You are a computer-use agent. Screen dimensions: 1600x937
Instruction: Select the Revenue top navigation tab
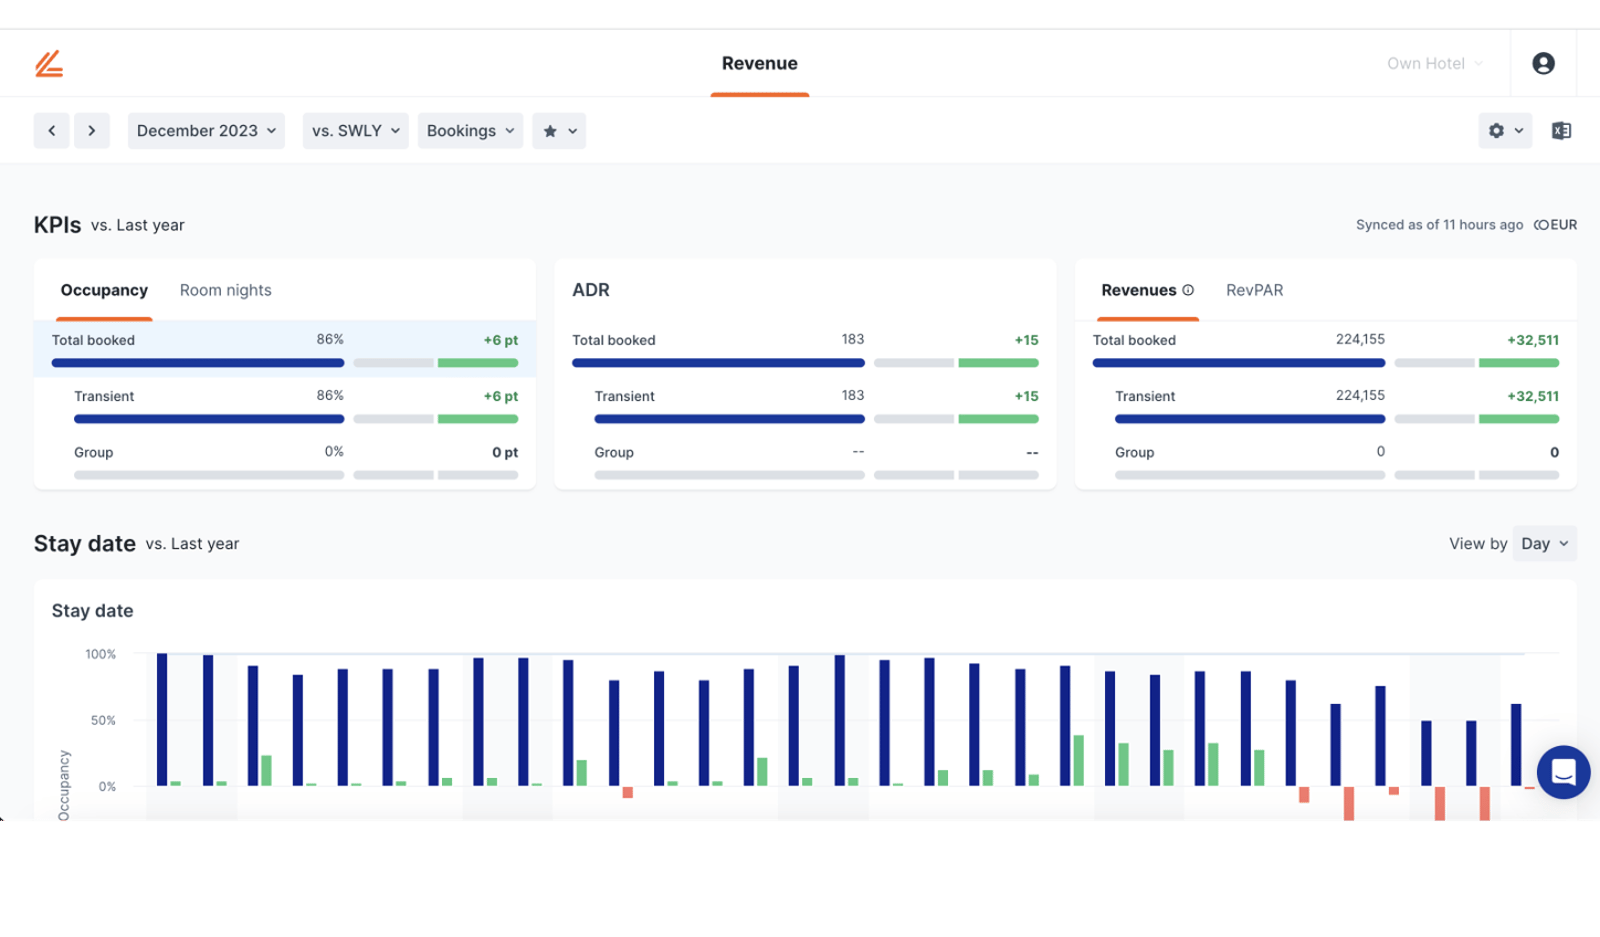(760, 64)
